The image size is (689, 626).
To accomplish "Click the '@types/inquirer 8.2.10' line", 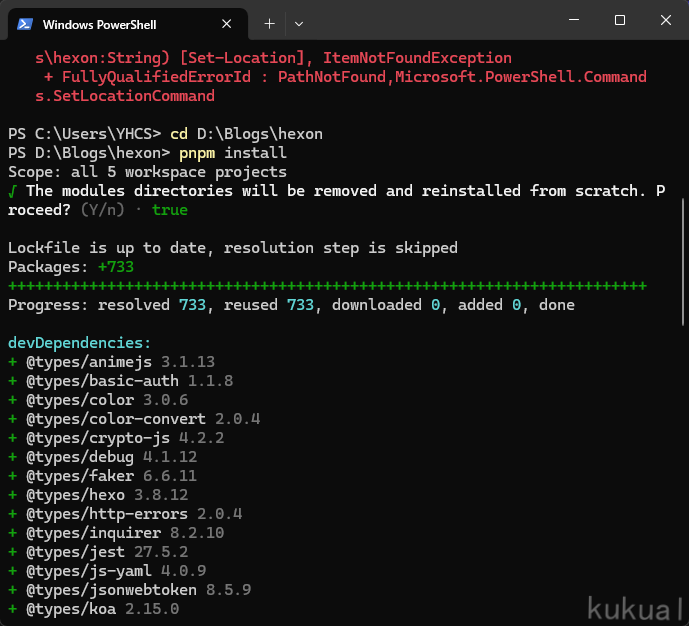I will click(116, 533).
